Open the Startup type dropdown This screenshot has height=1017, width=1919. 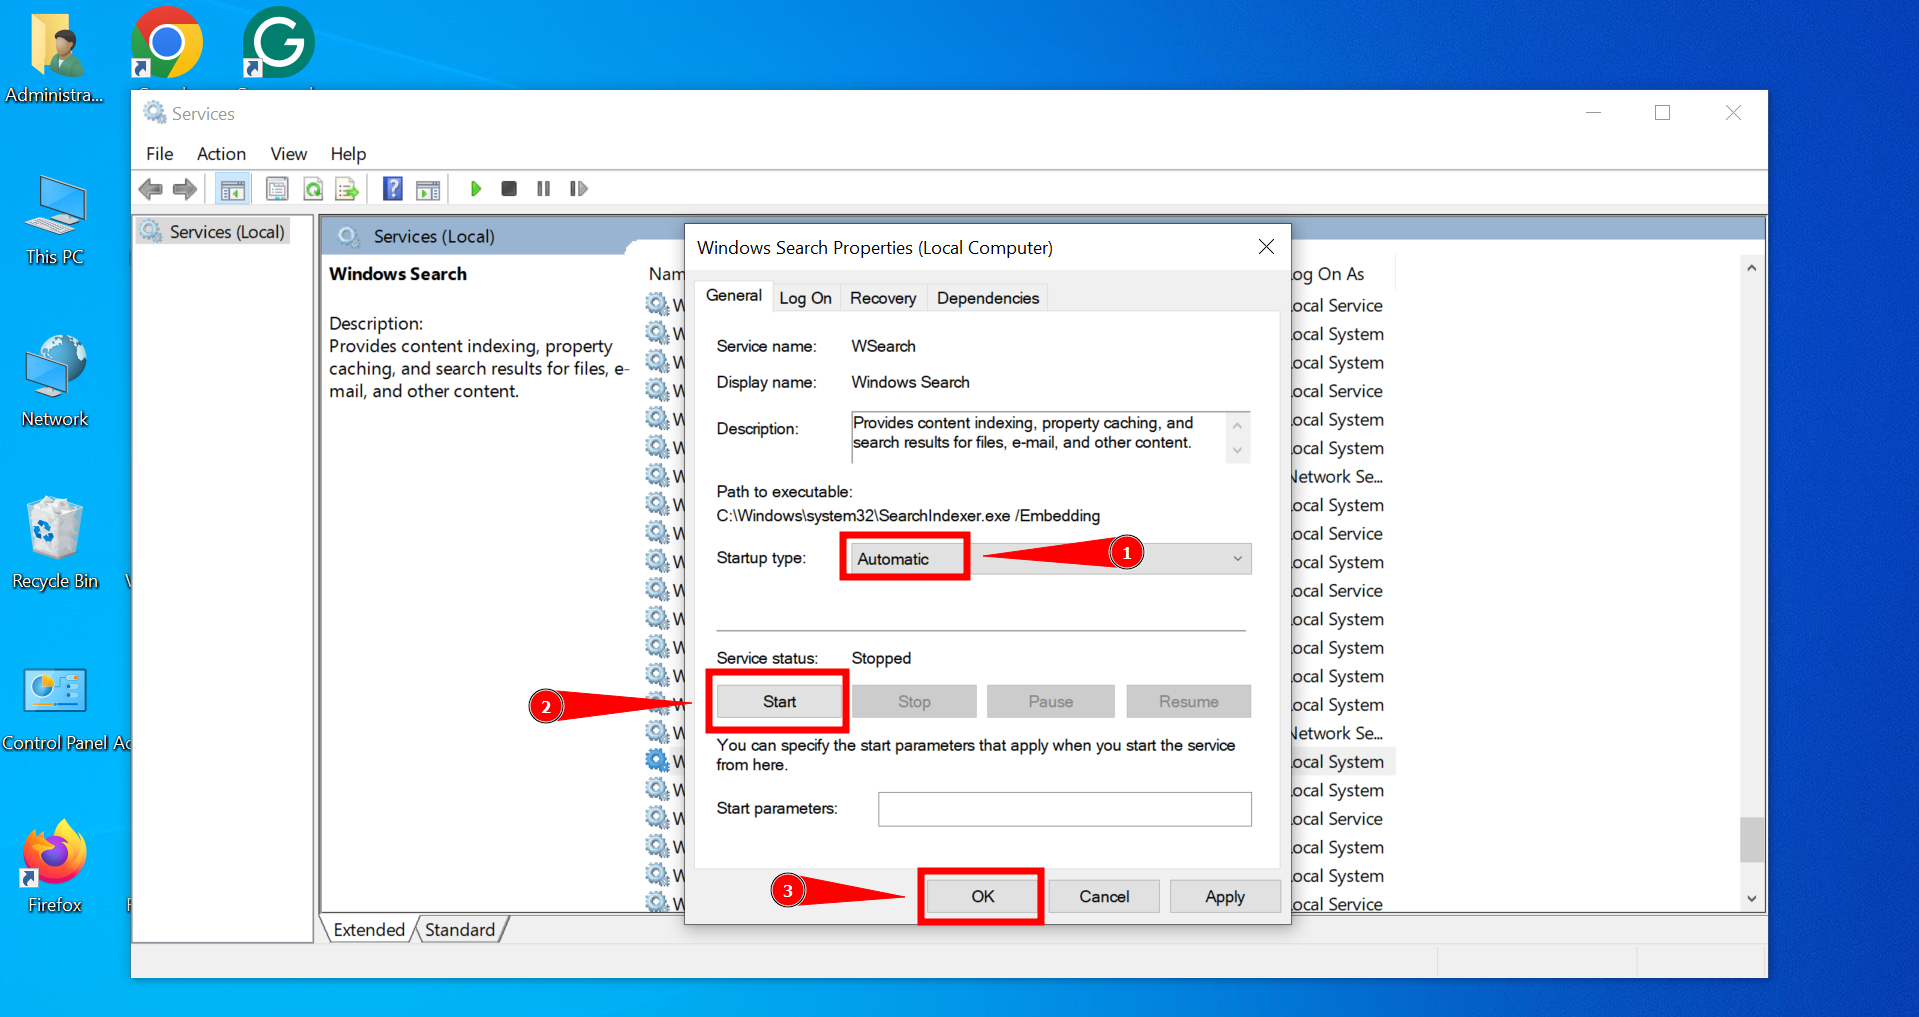pos(1049,559)
